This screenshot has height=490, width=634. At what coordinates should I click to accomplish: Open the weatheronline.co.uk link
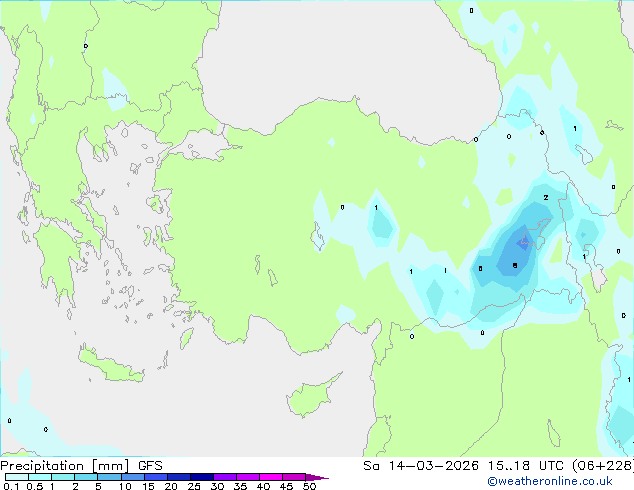pos(549,481)
